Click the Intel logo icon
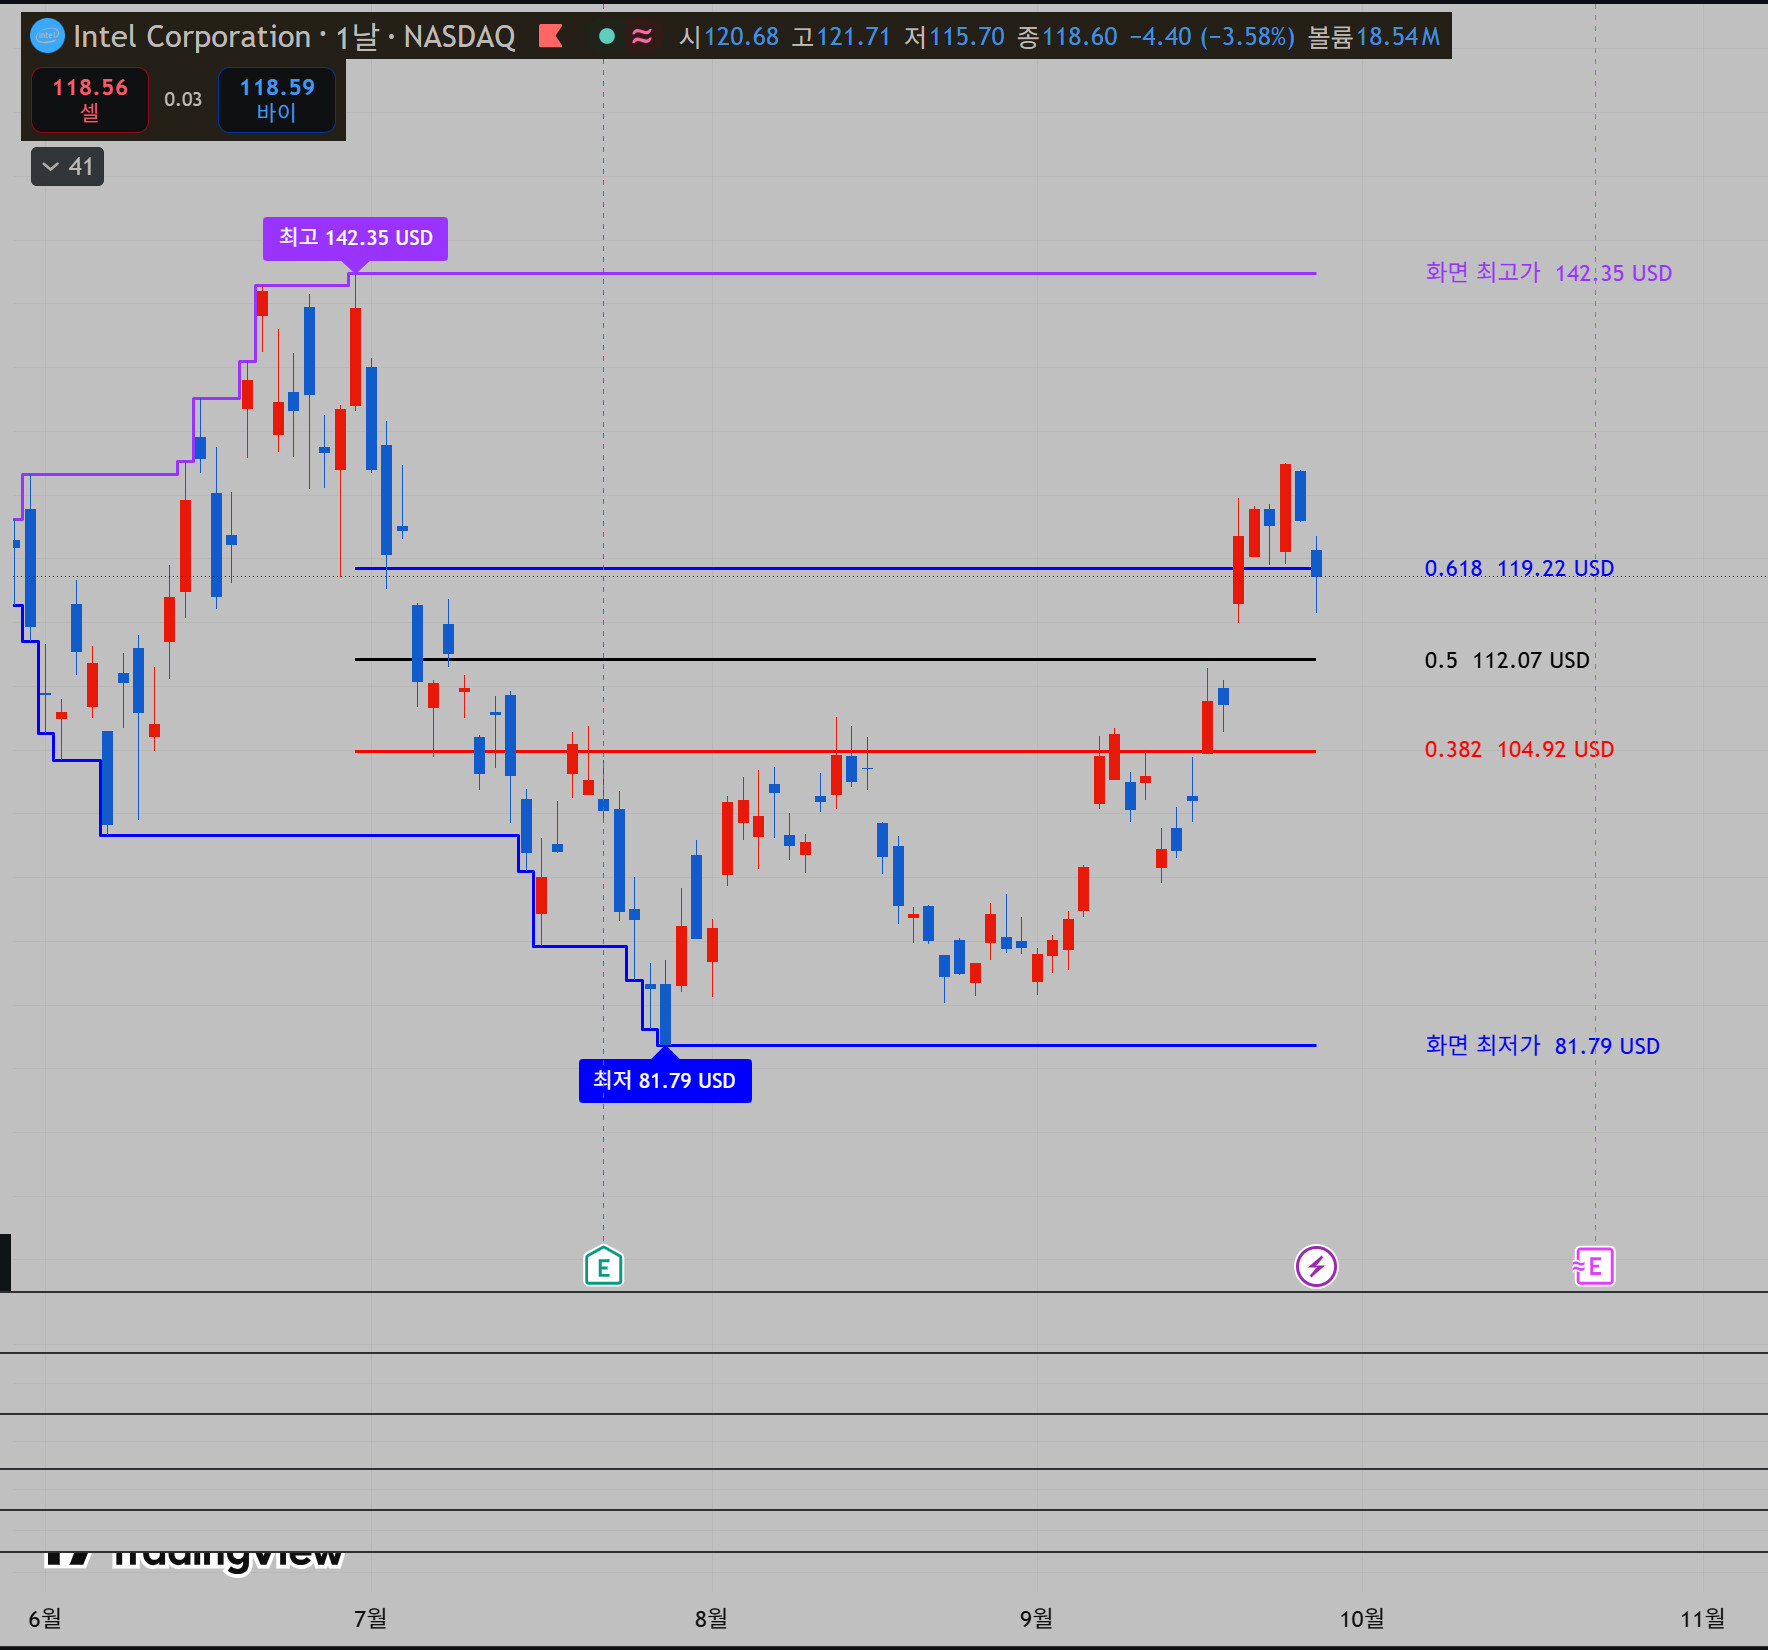 tap(47, 37)
